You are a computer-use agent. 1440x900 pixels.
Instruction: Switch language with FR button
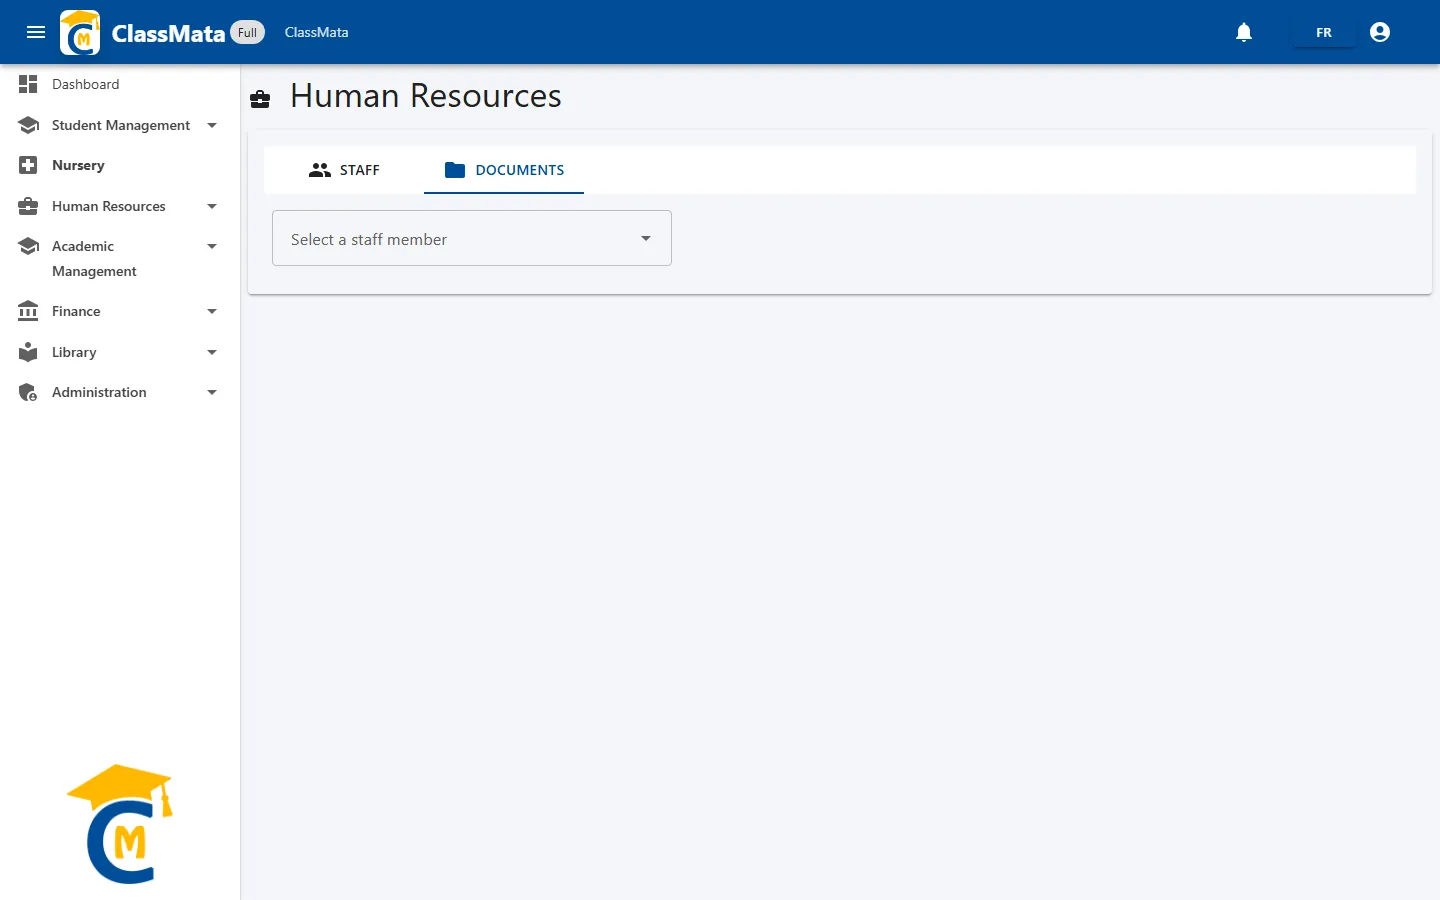[x=1324, y=32]
